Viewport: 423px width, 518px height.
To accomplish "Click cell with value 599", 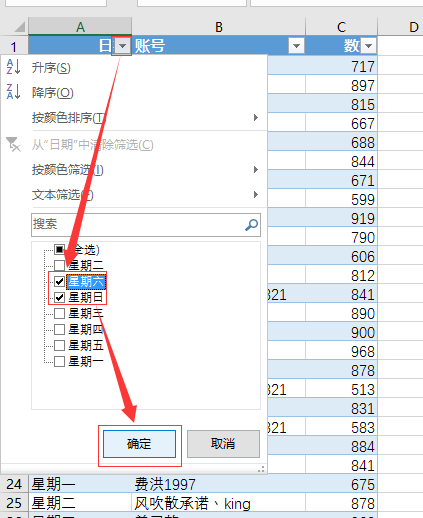I will (x=341, y=199).
